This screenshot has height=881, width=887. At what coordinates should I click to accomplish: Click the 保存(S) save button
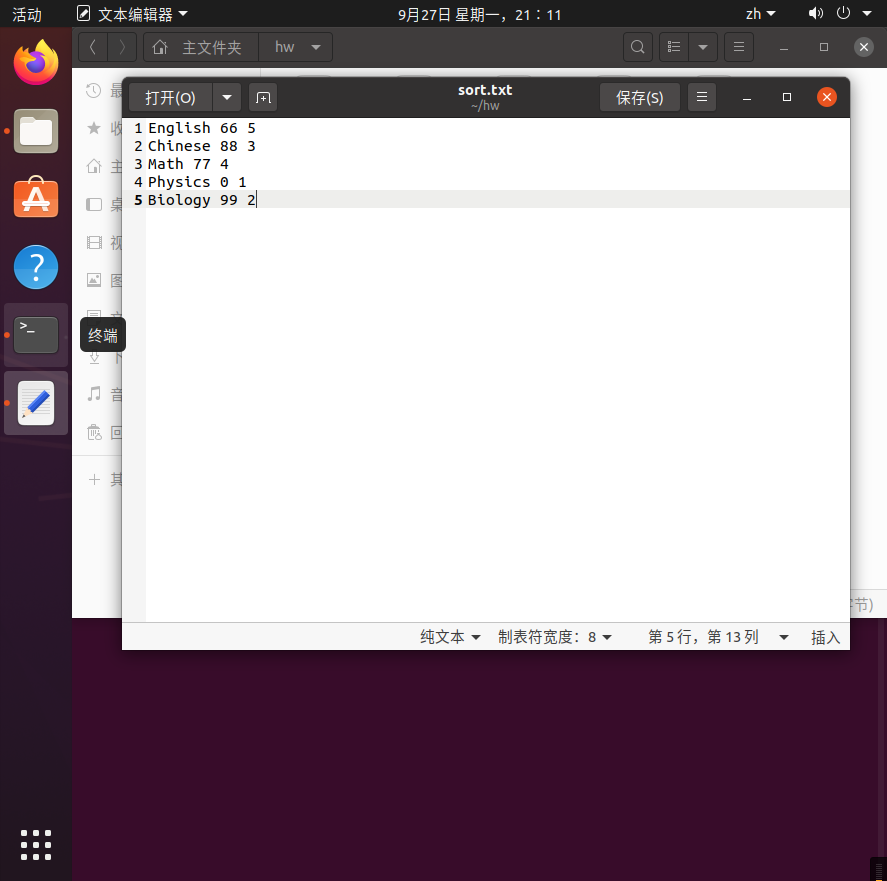coord(639,97)
